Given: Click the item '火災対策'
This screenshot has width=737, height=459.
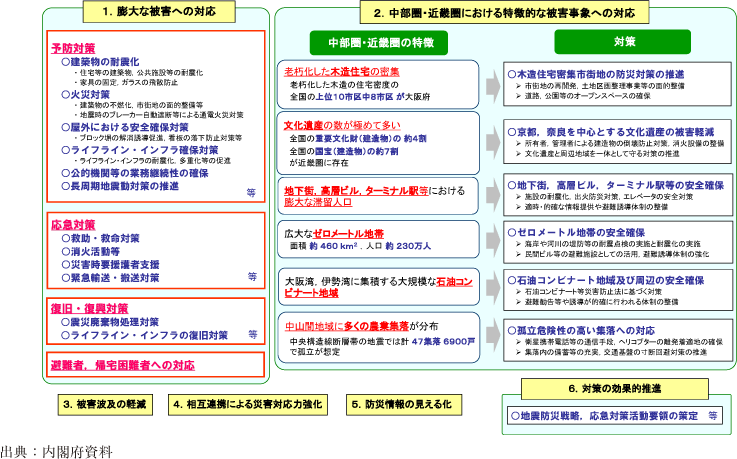Looking at the screenshot, I should click(x=86, y=94).
